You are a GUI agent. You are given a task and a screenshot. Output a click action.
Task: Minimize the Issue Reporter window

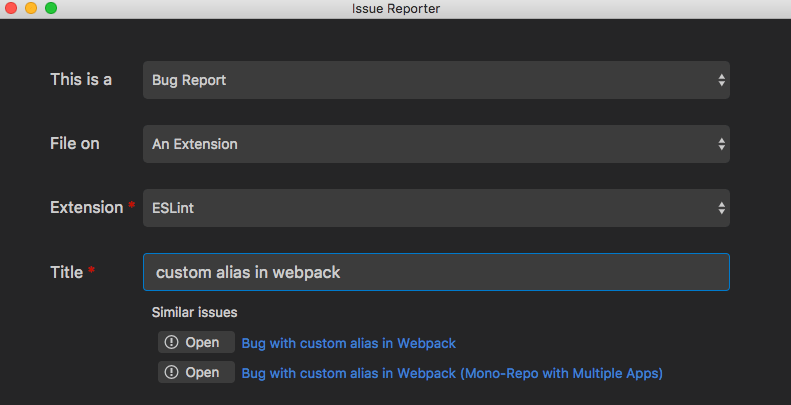click(31, 8)
